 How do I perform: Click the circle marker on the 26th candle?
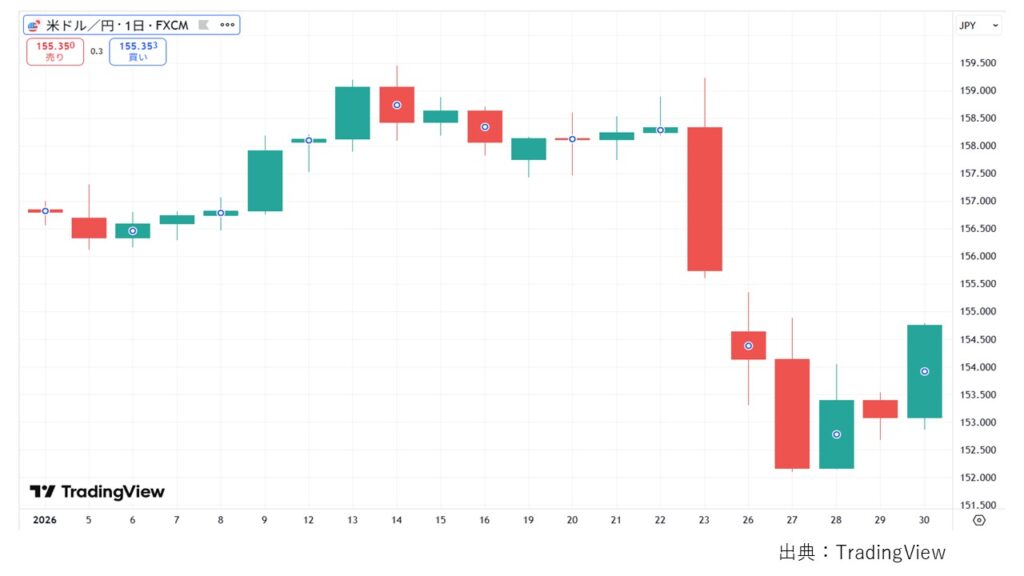click(749, 346)
